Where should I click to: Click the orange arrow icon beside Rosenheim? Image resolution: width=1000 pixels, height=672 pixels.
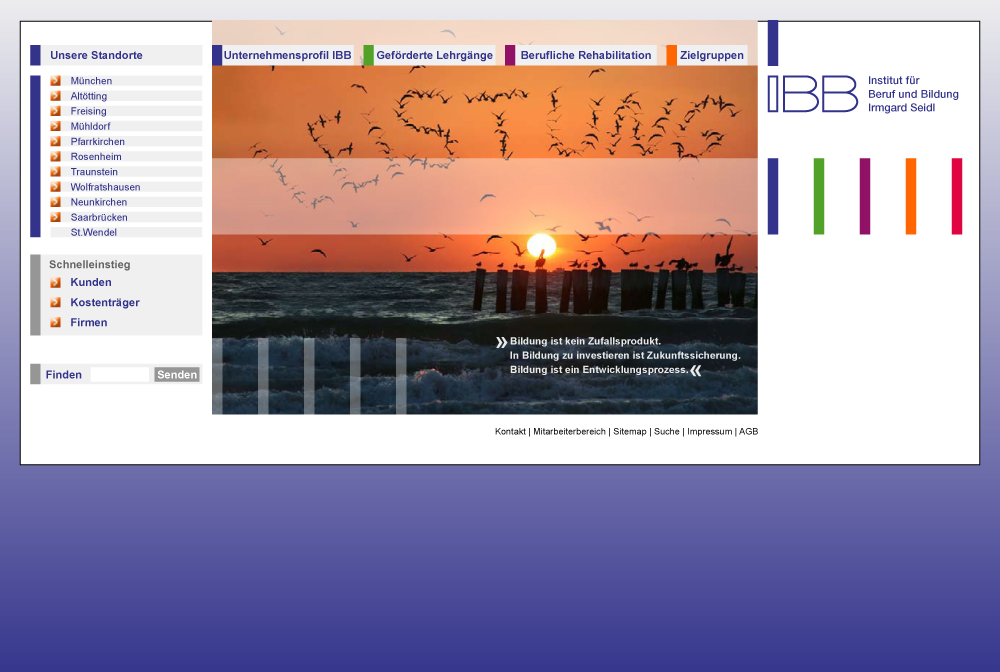(55, 157)
